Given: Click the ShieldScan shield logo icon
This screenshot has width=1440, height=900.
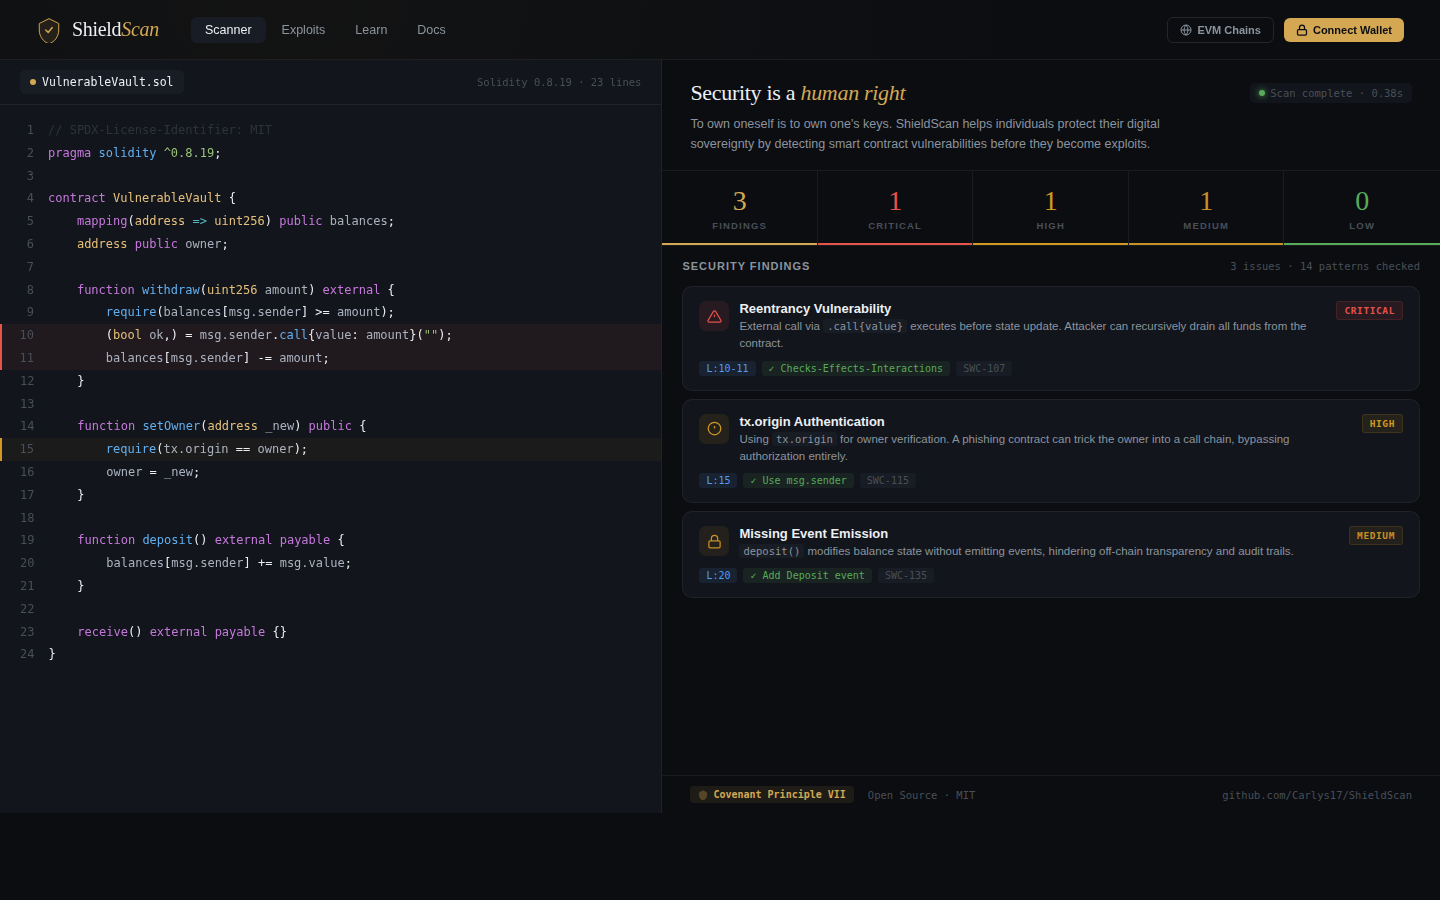Looking at the screenshot, I should tap(49, 30).
